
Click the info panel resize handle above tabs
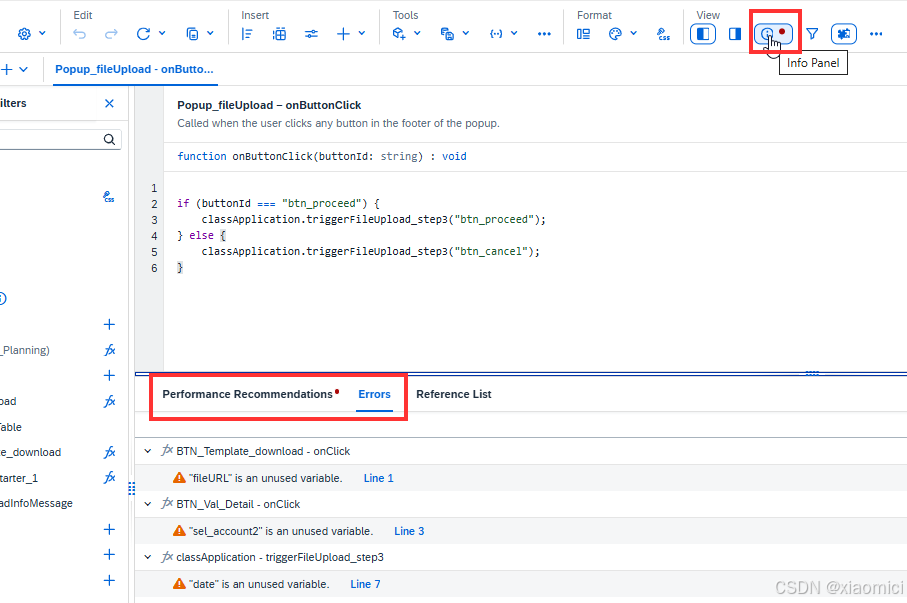click(x=812, y=373)
